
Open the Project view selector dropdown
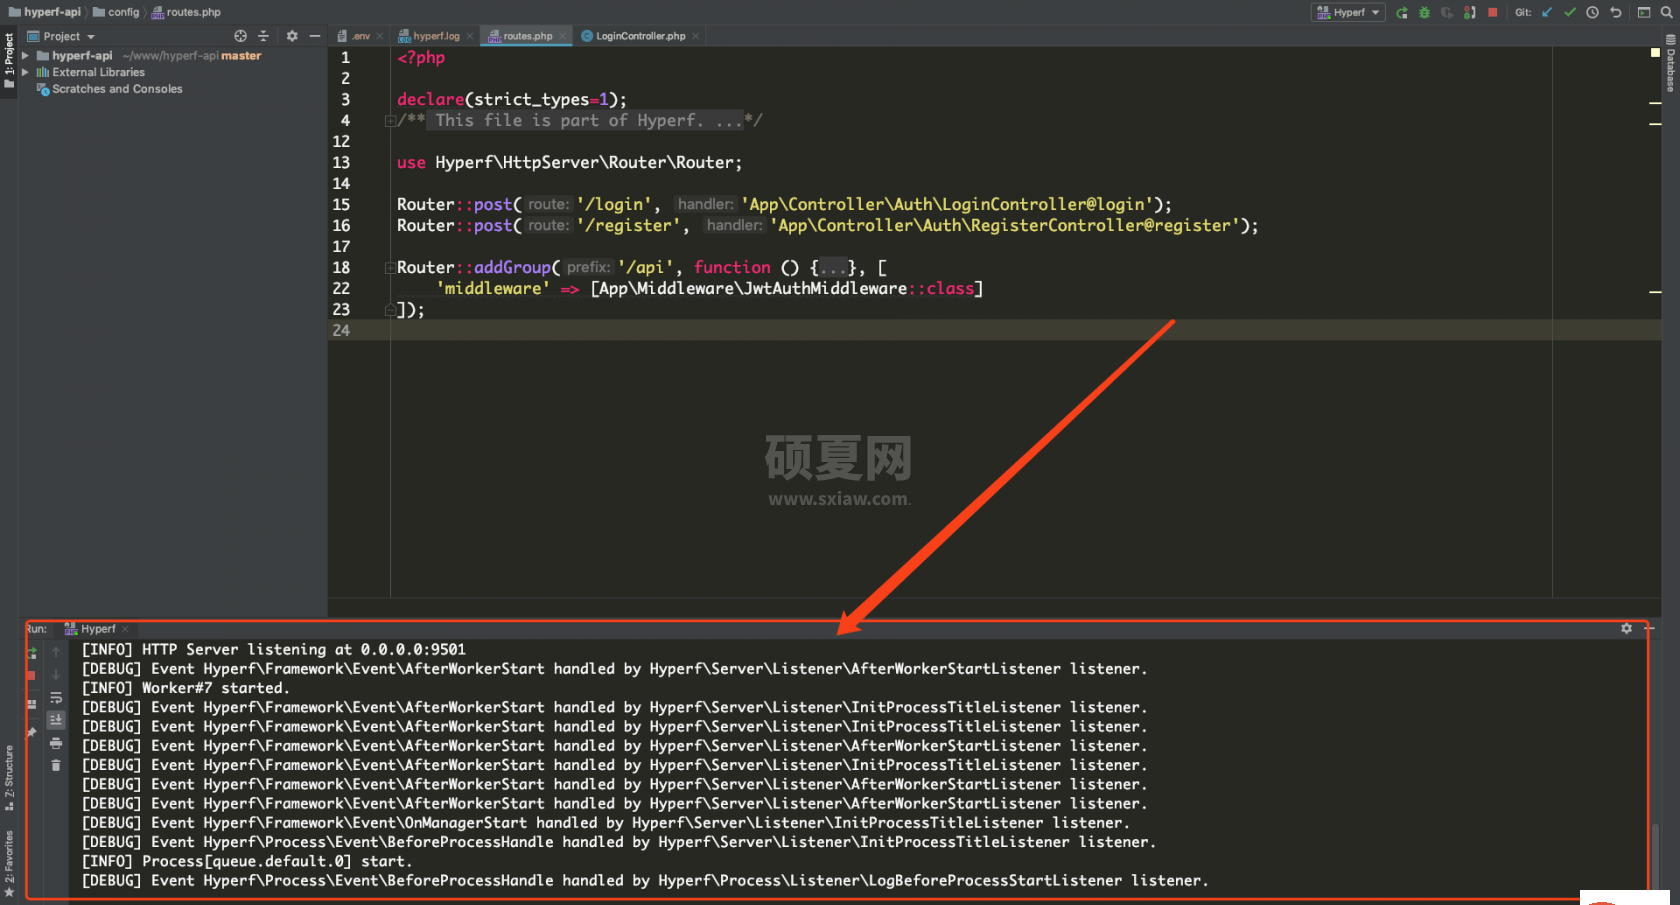point(62,36)
